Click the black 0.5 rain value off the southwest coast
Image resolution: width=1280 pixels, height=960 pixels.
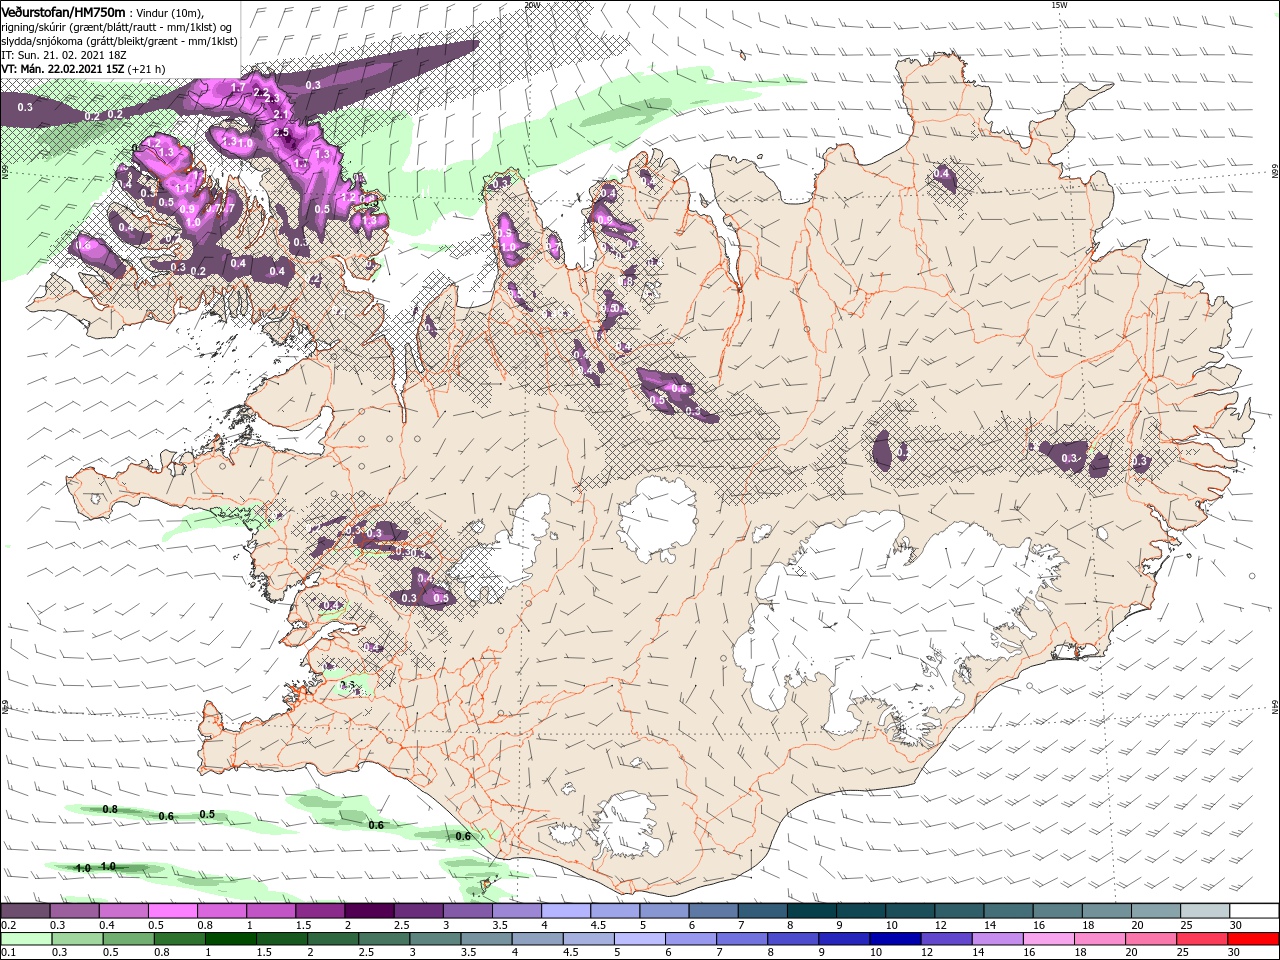click(x=207, y=814)
